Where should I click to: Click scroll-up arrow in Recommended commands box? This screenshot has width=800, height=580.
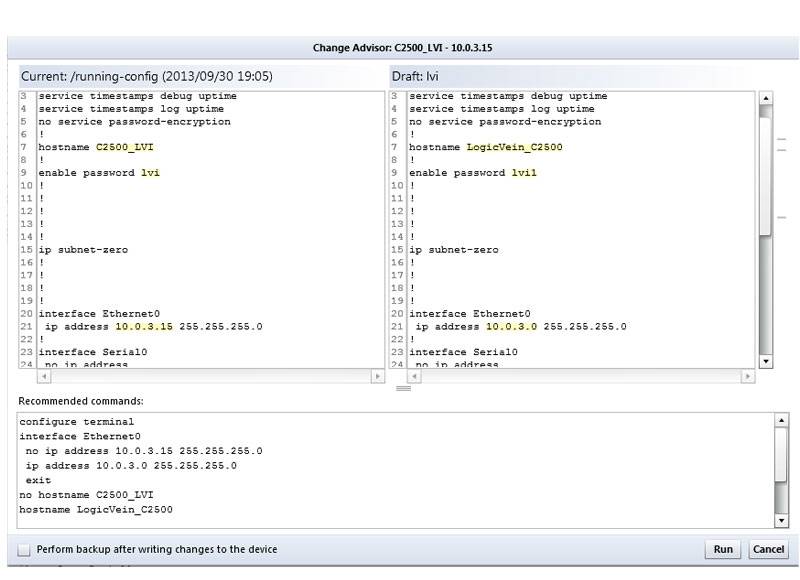(781, 421)
